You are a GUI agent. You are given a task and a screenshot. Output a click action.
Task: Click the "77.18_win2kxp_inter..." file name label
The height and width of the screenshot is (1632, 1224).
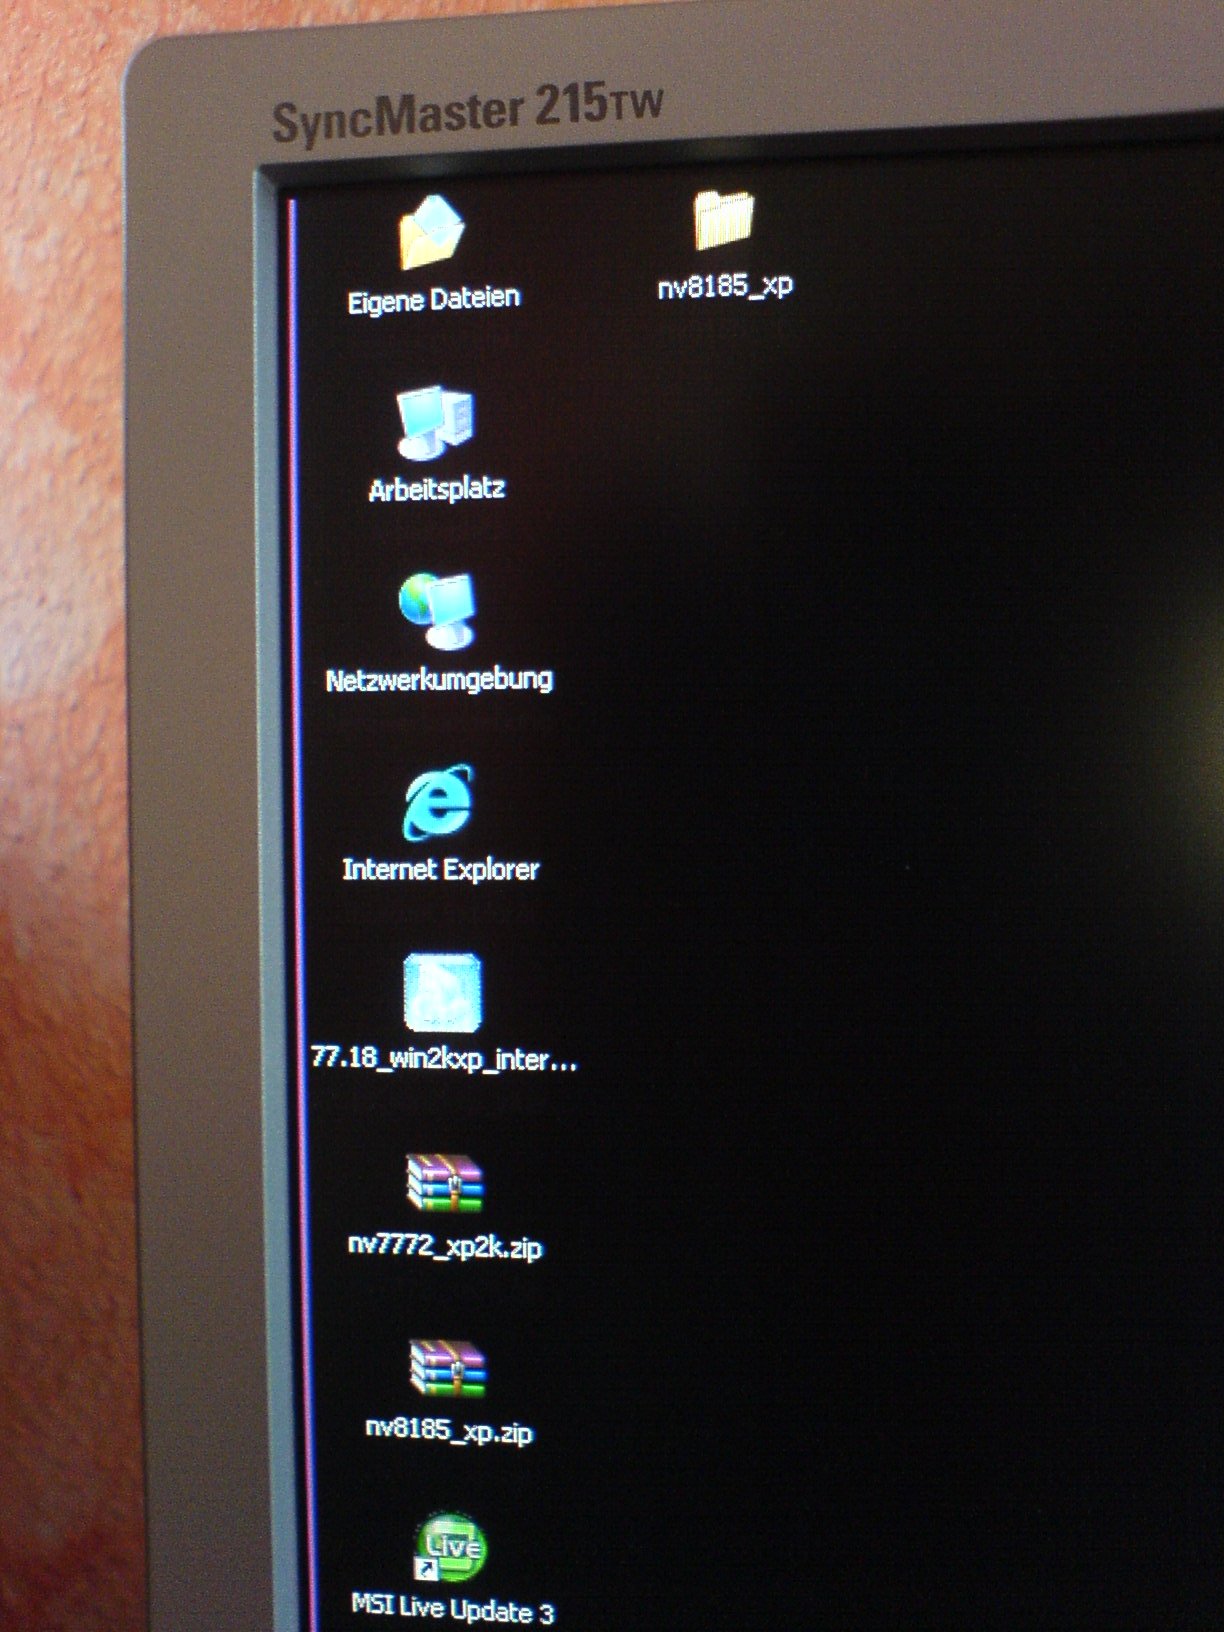click(x=443, y=1058)
